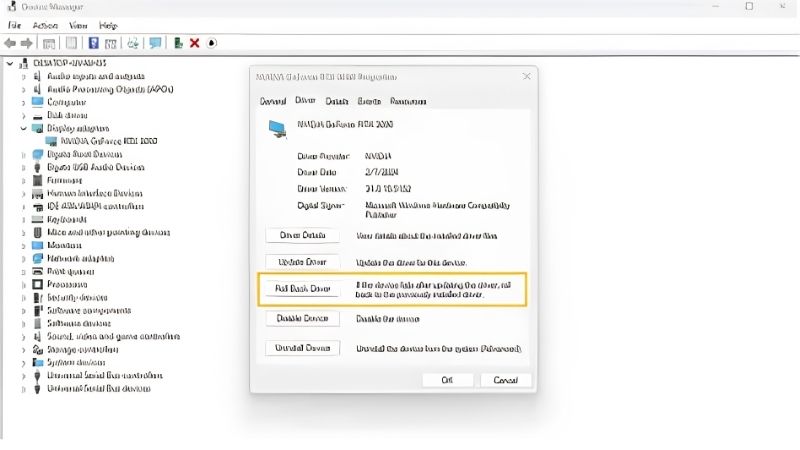
Task: Click the red X uninstall device icon
Action: pyautogui.click(x=194, y=43)
